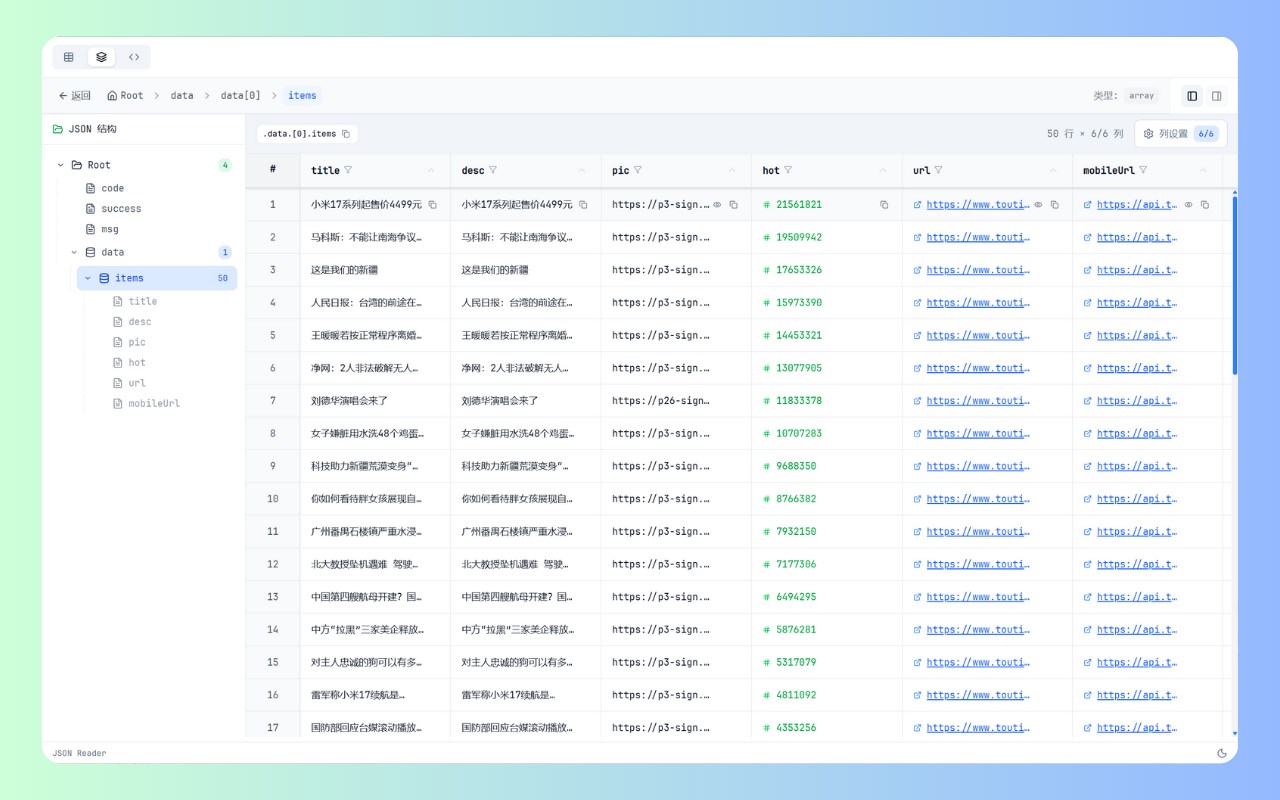Image resolution: width=1280 pixels, height=800 pixels.
Task: Open 列设置 column settings
Action: [x=1180, y=134]
